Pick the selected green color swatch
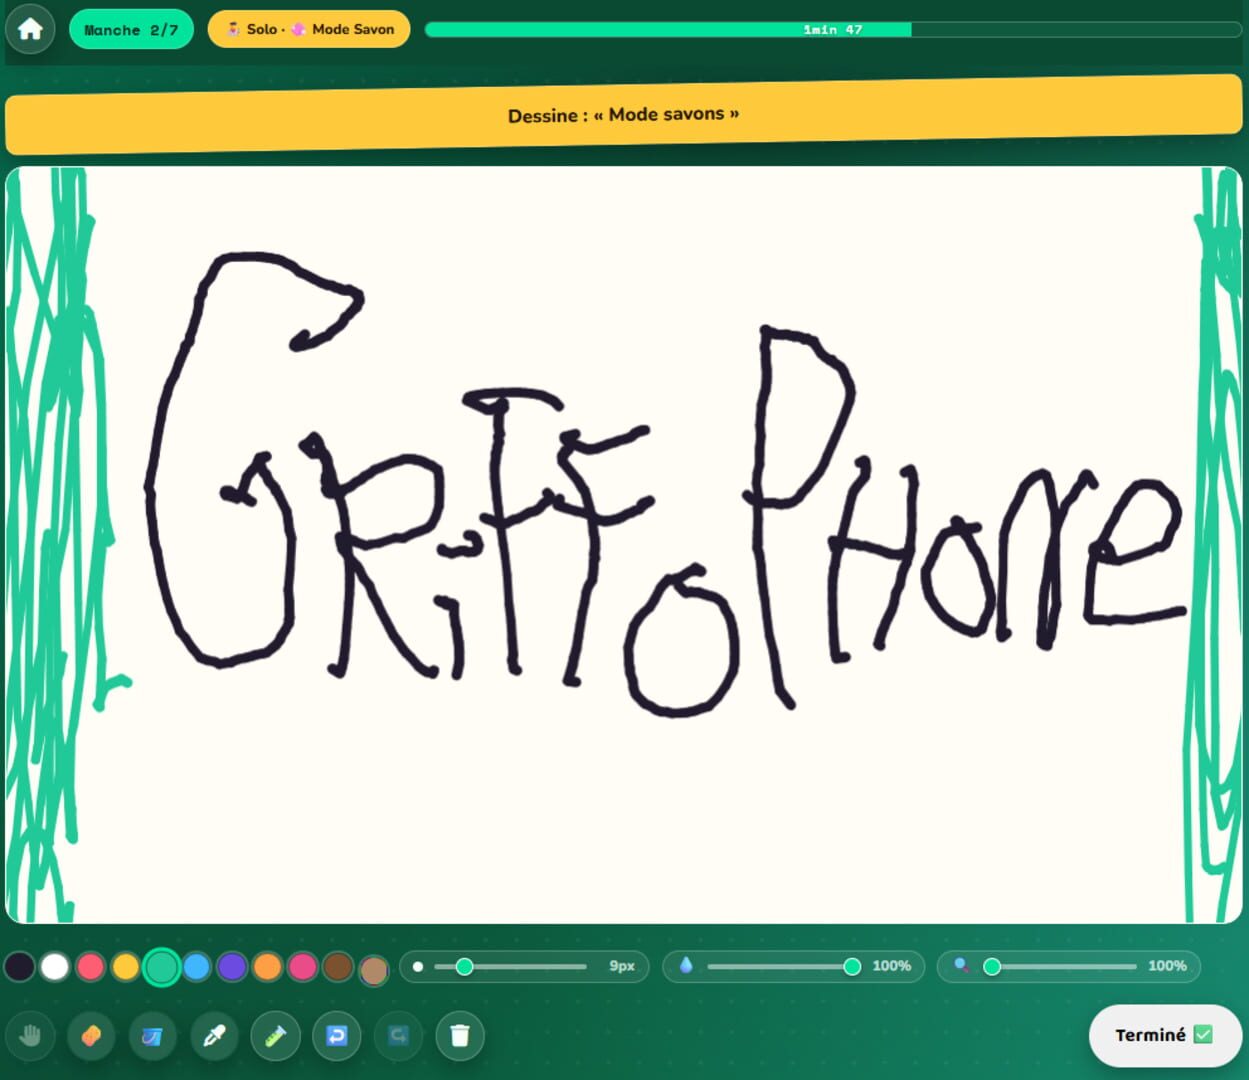The width and height of the screenshot is (1249, 1080). (x=162, y=967)
